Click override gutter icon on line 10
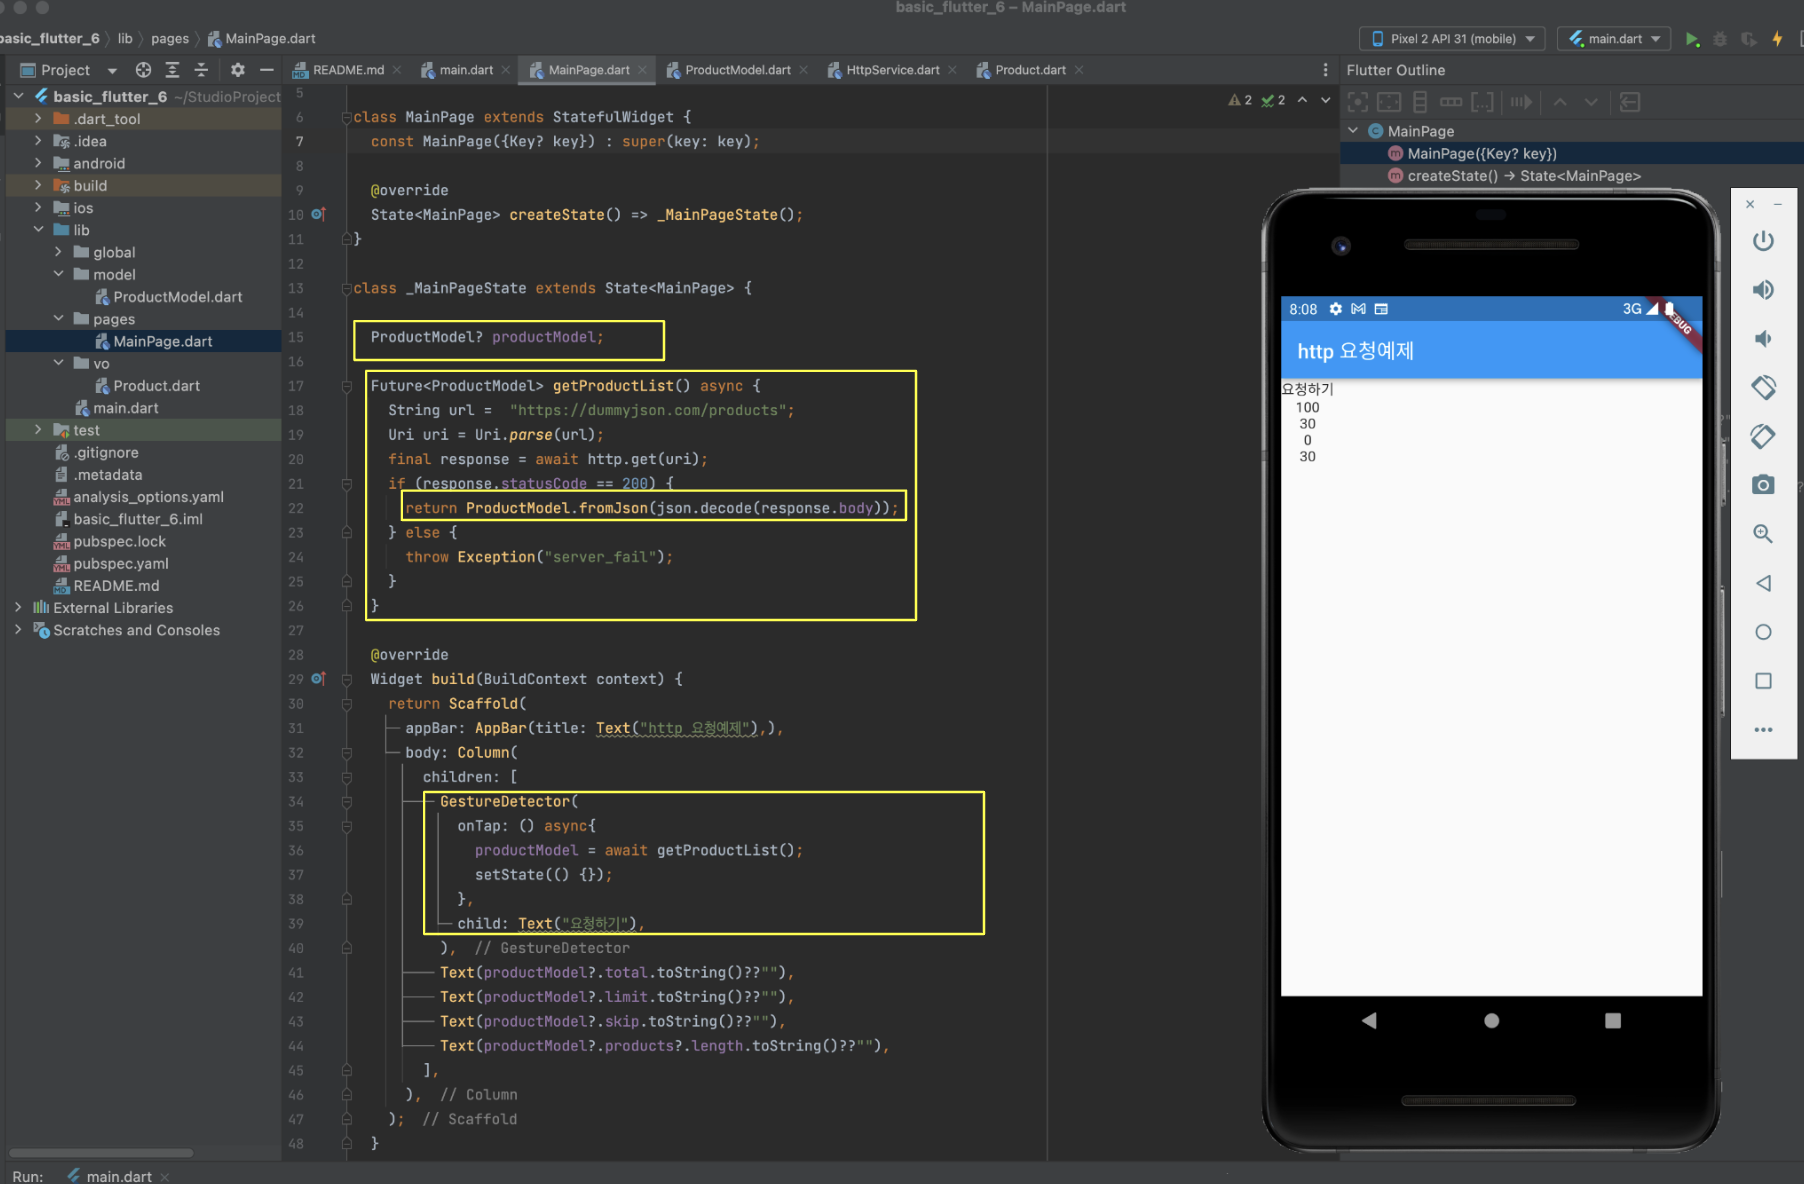Viewport: 1804px width, 1184px height. [318, 214]
